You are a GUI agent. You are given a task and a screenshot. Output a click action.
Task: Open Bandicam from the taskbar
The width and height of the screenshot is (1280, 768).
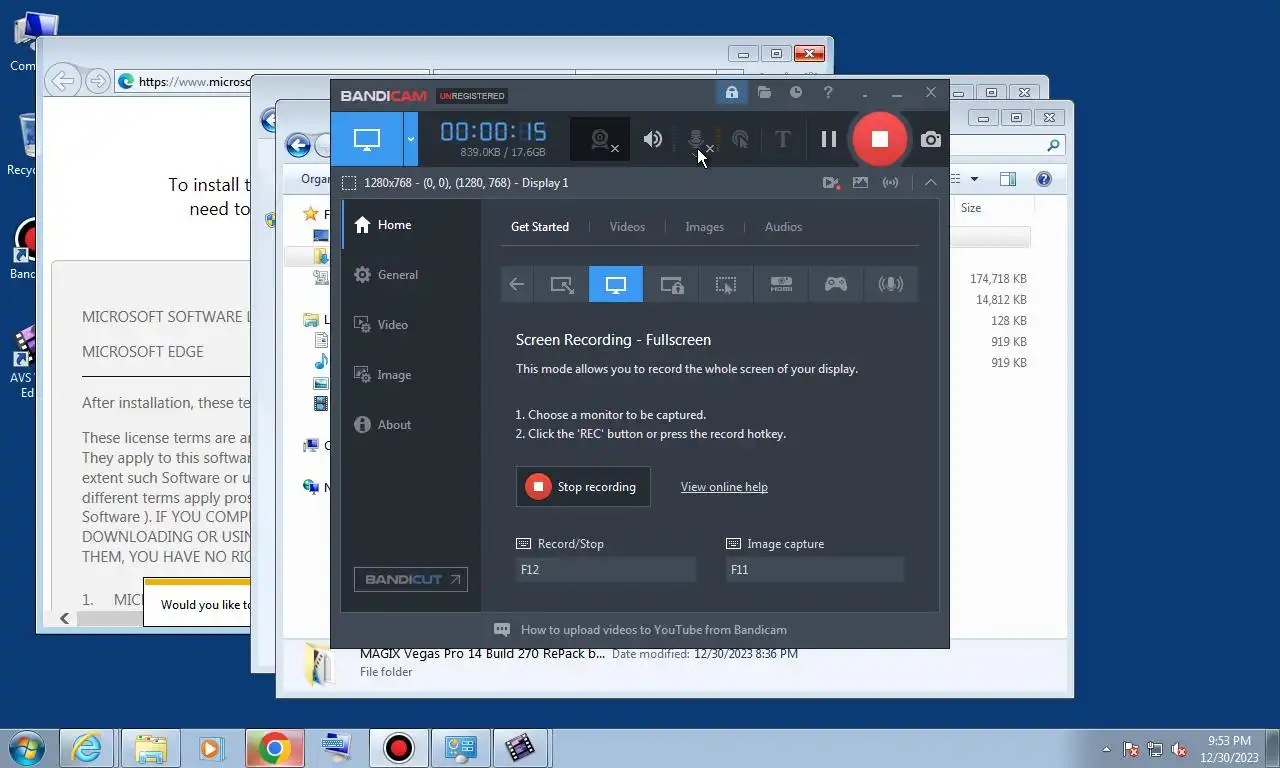click(399, 748)
